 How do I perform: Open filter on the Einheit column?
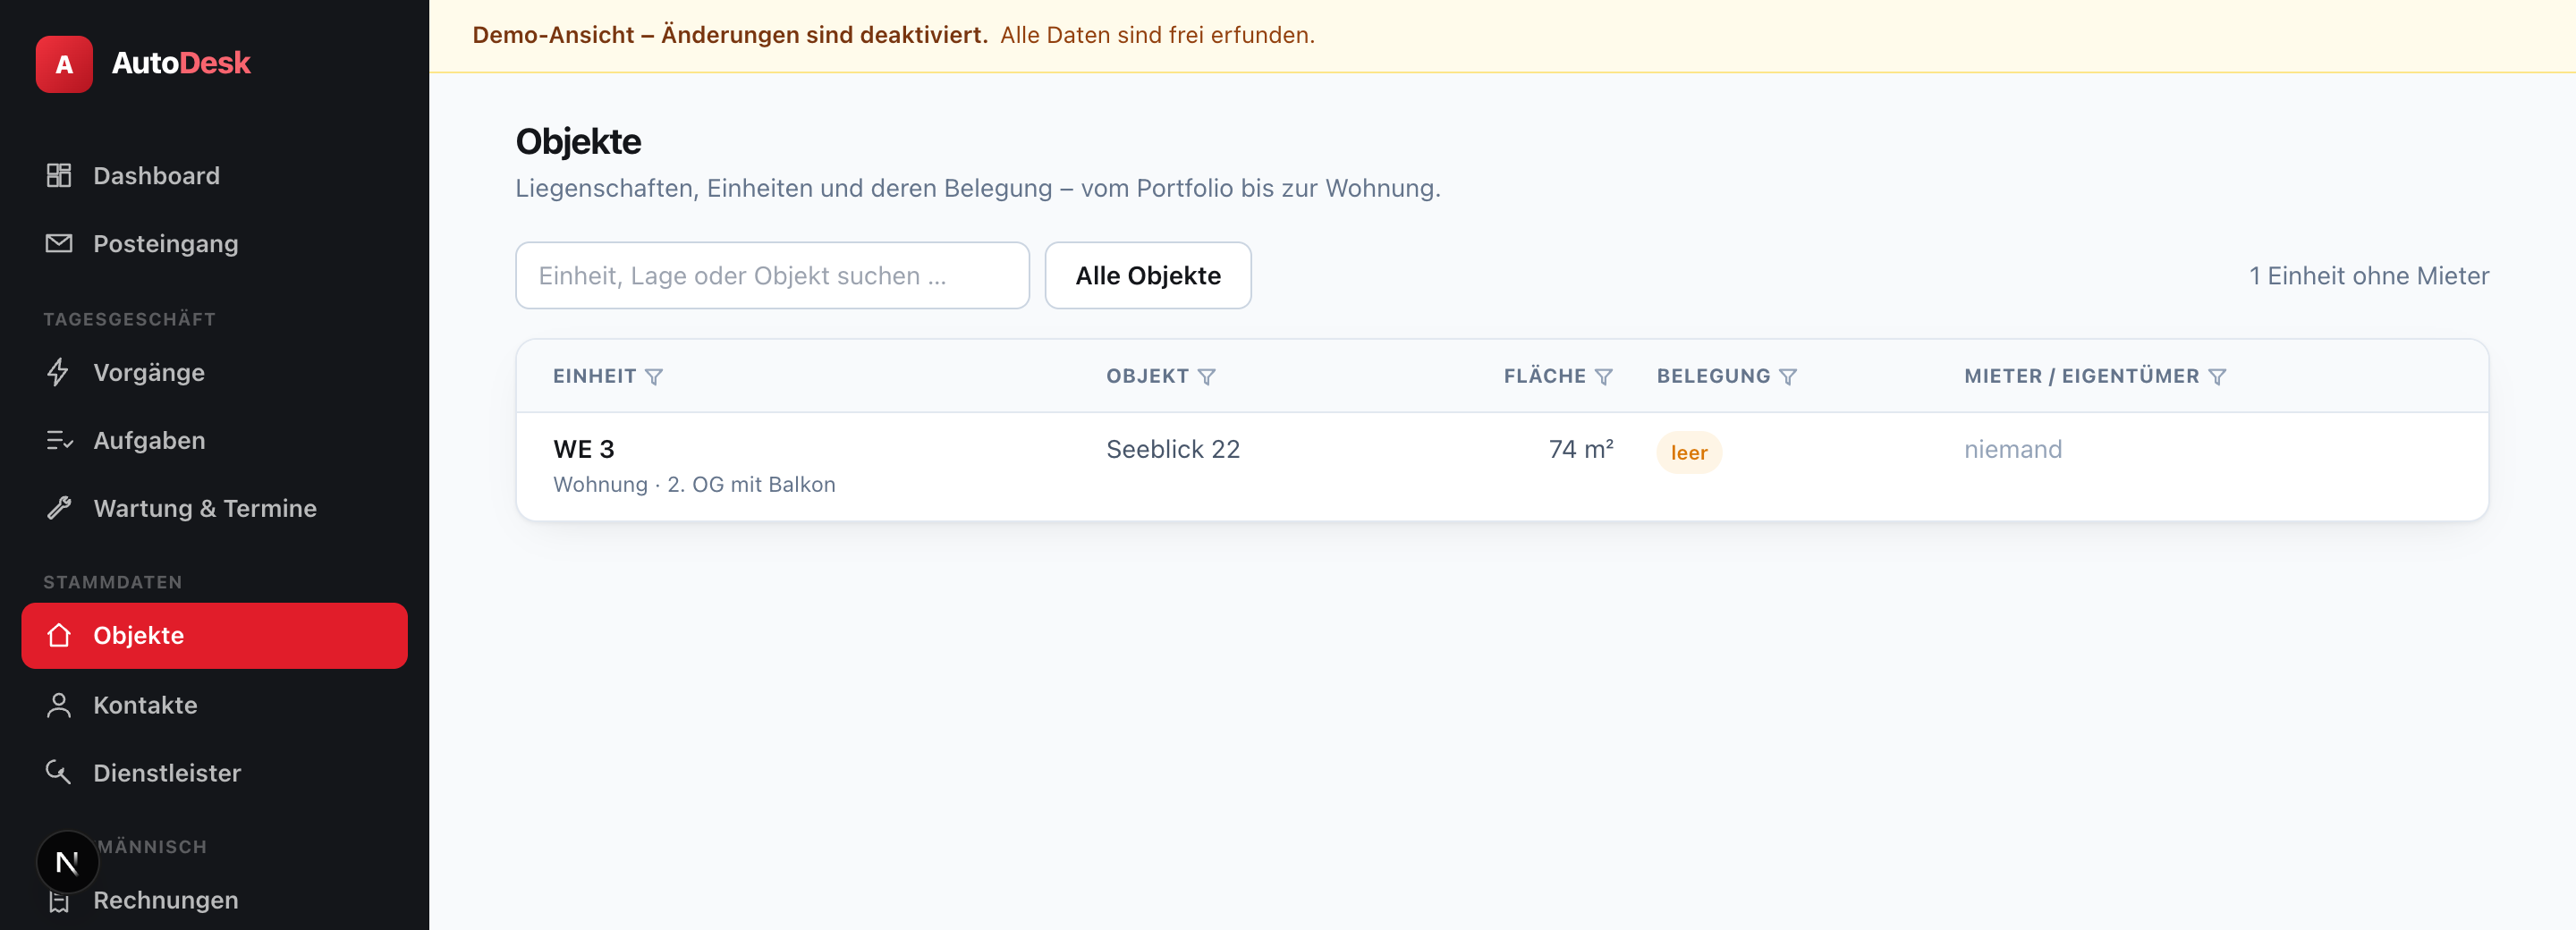(x=654, y=377)
